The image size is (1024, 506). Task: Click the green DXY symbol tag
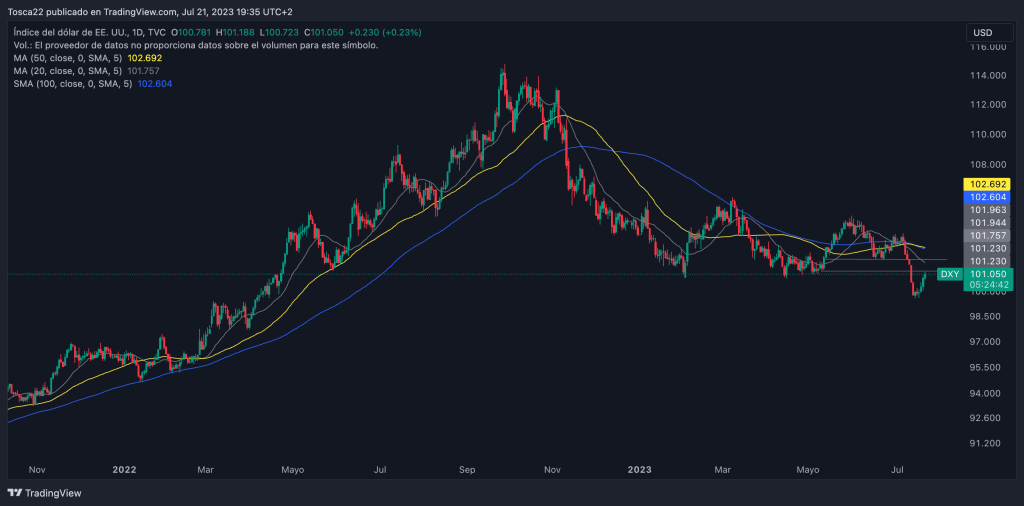[950, 274]
